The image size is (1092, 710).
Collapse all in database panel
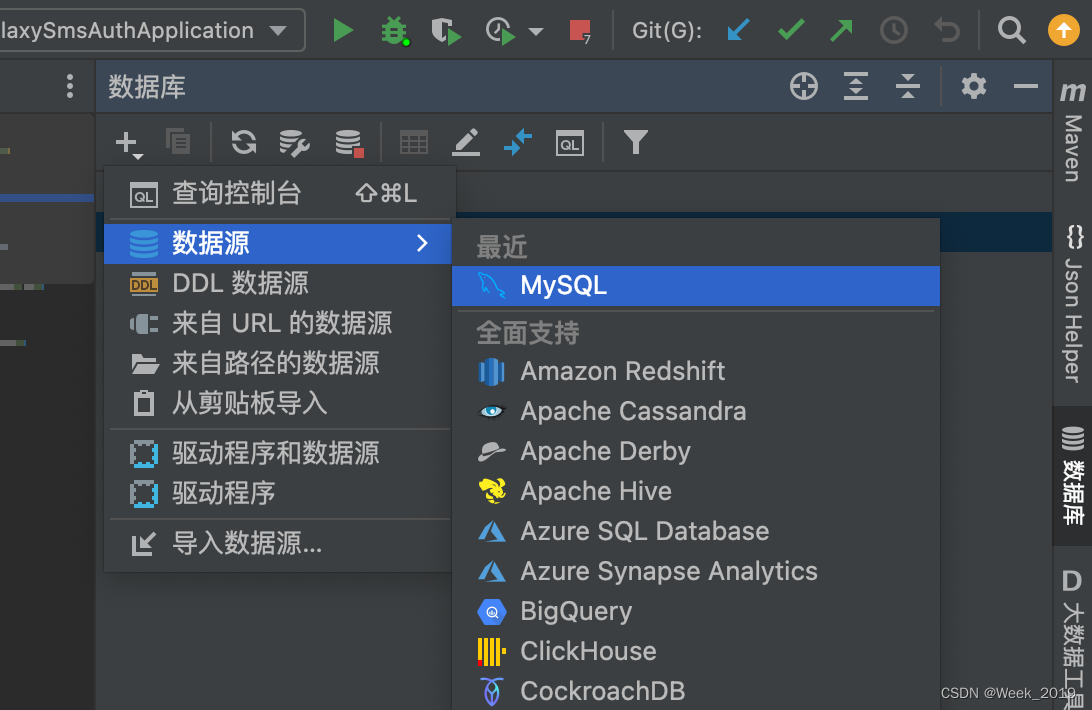907,86
